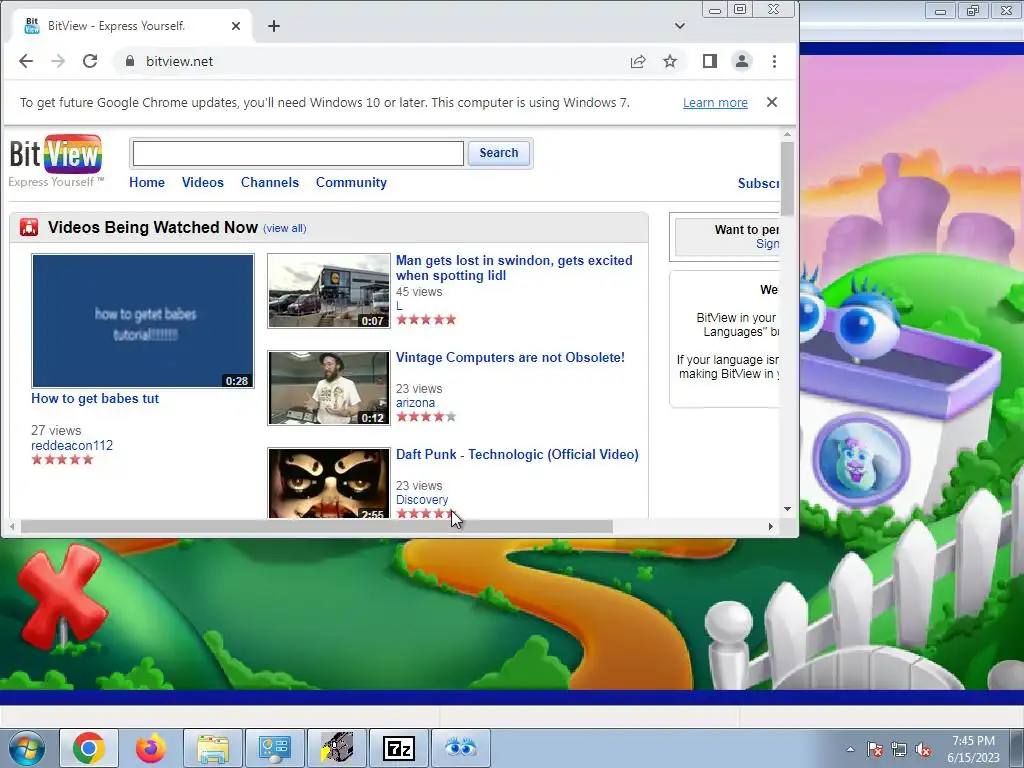Rate the Lidl video five stars

(x=451, y=320)
